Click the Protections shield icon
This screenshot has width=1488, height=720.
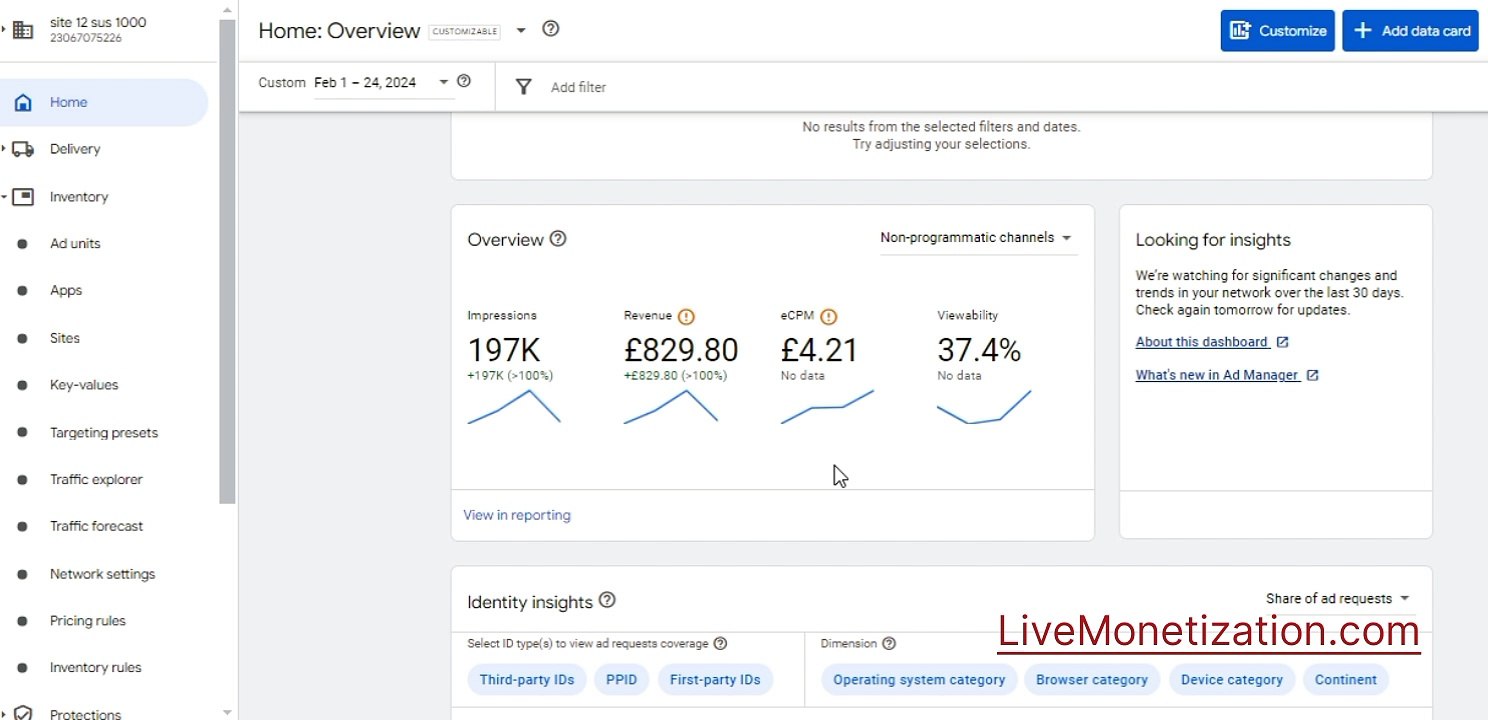coord(23,714)
